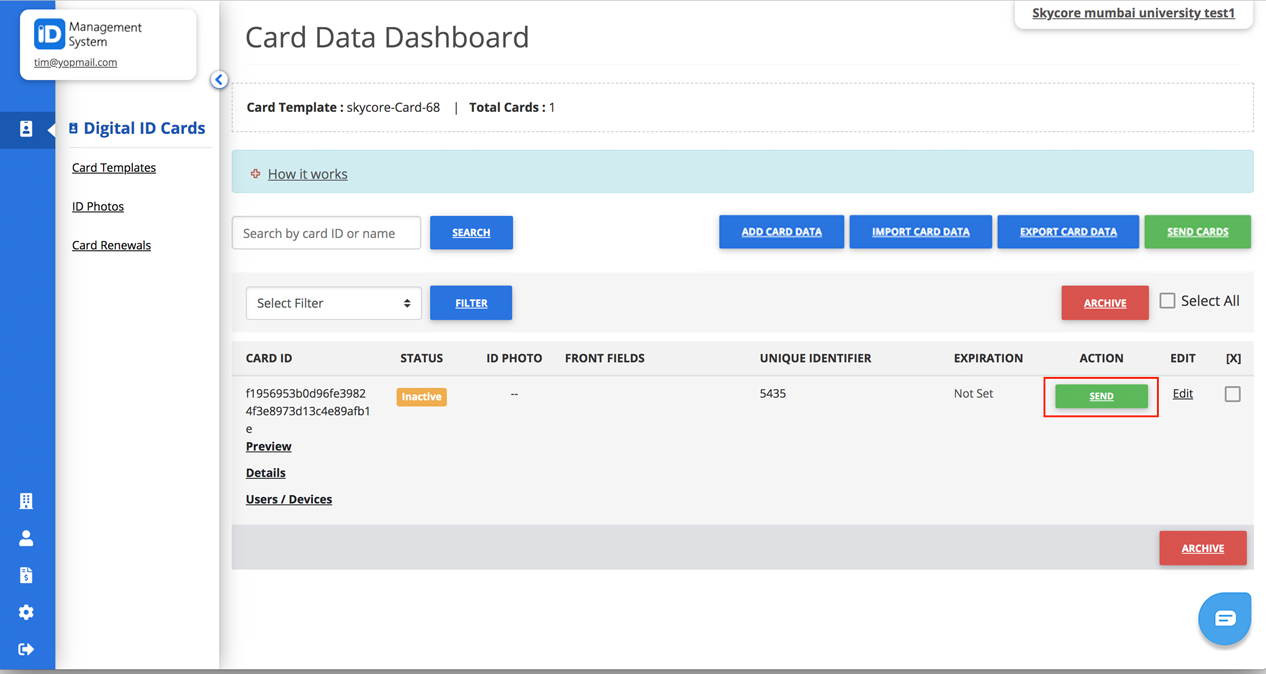Click EXPORT CARD DATA button
The width and height of the screenshot is (1266, 674).
tap(1068, 232)
